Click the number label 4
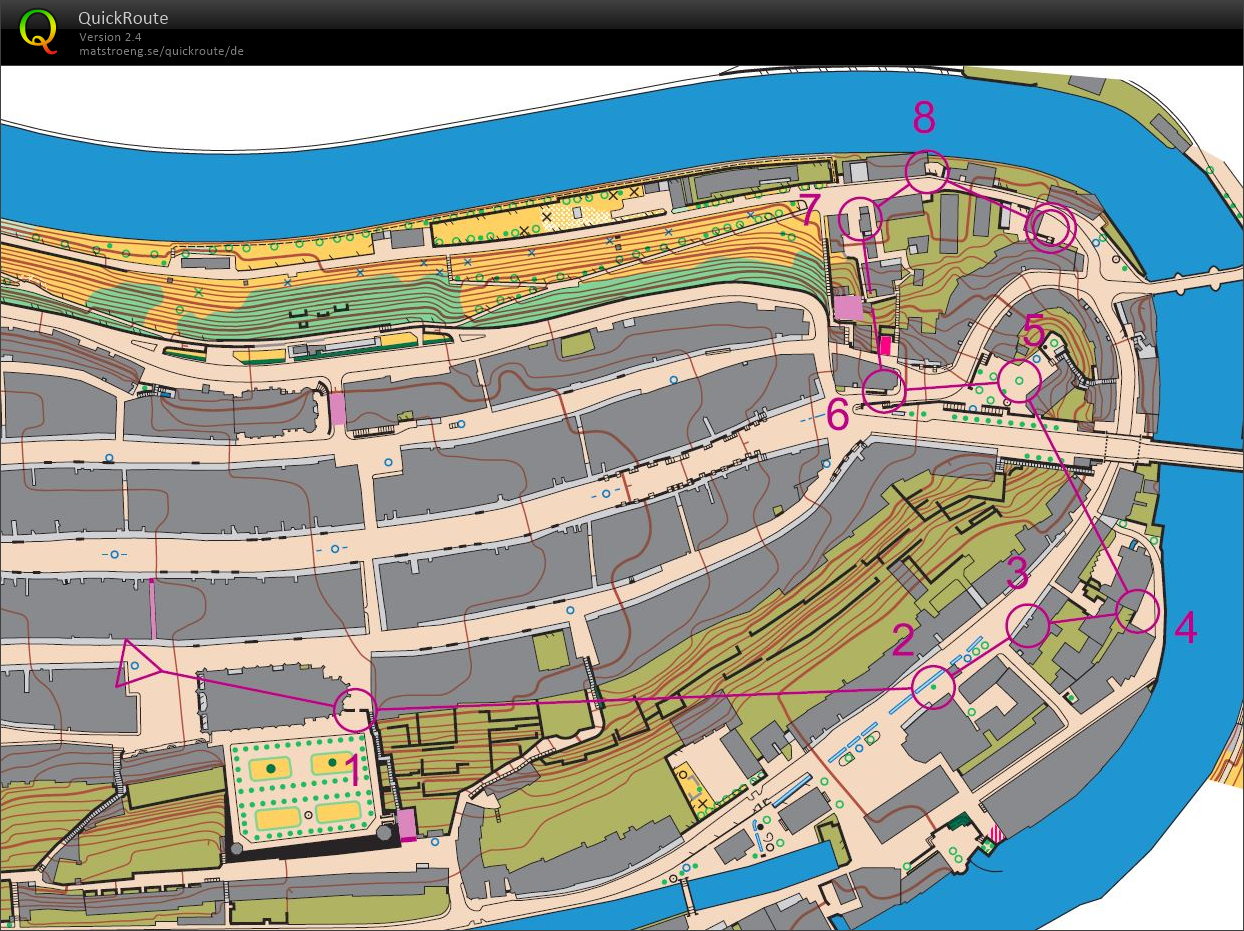 pyautogui.click(x=1185, y=629)
